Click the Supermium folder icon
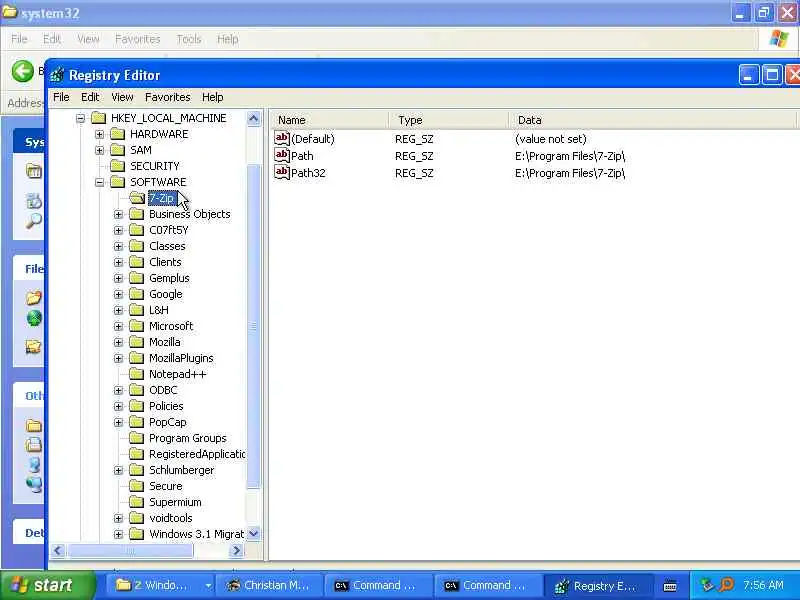This screenshot has height=600, width=800. pos(136,502)
